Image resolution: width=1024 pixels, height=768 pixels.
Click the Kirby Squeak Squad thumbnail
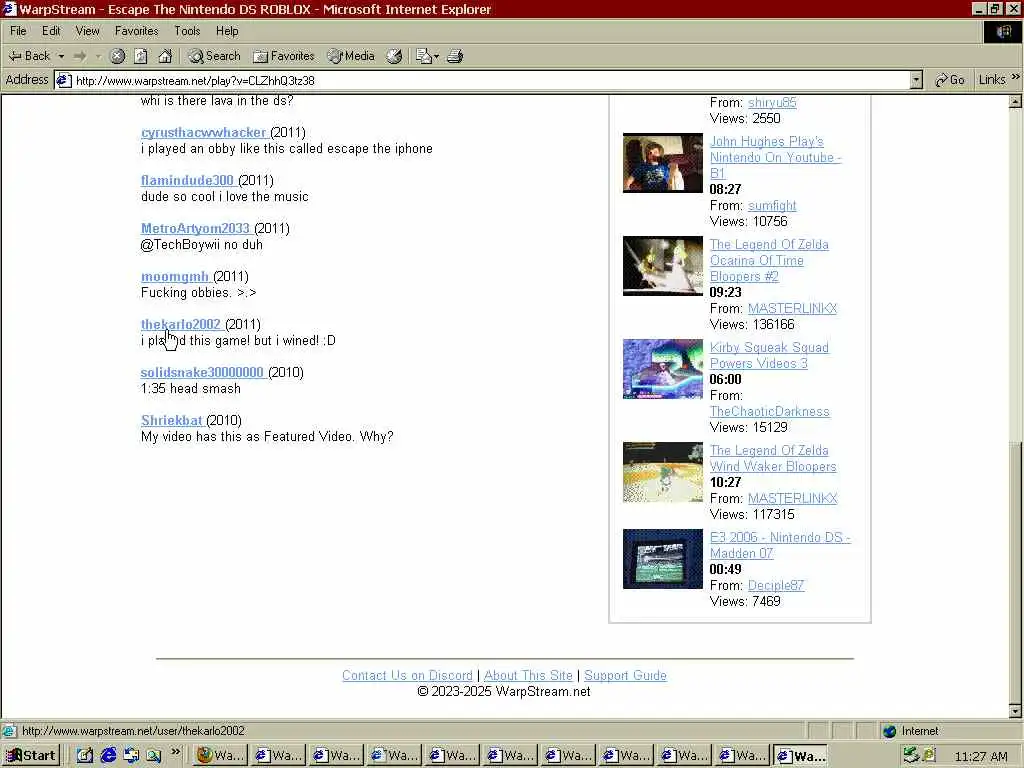(663, 369)
